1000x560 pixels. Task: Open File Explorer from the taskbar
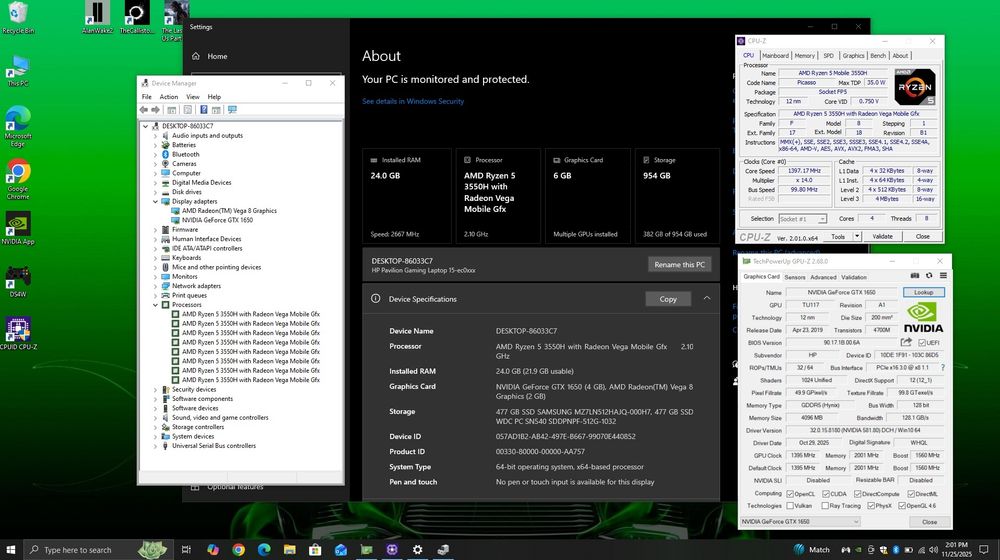pos(290,549)
